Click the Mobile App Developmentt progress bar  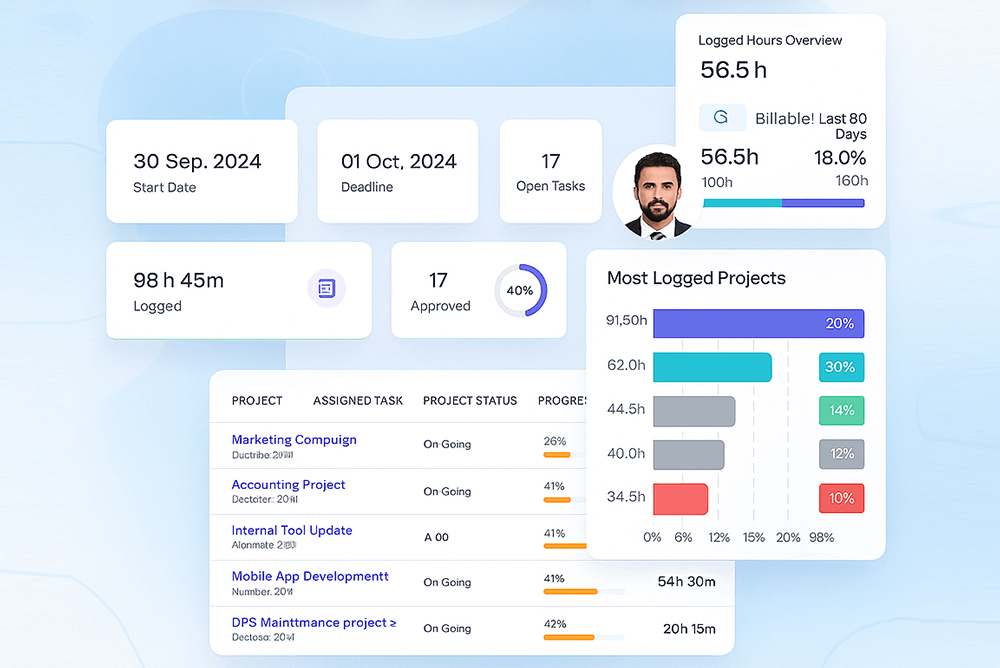[584, 591]
